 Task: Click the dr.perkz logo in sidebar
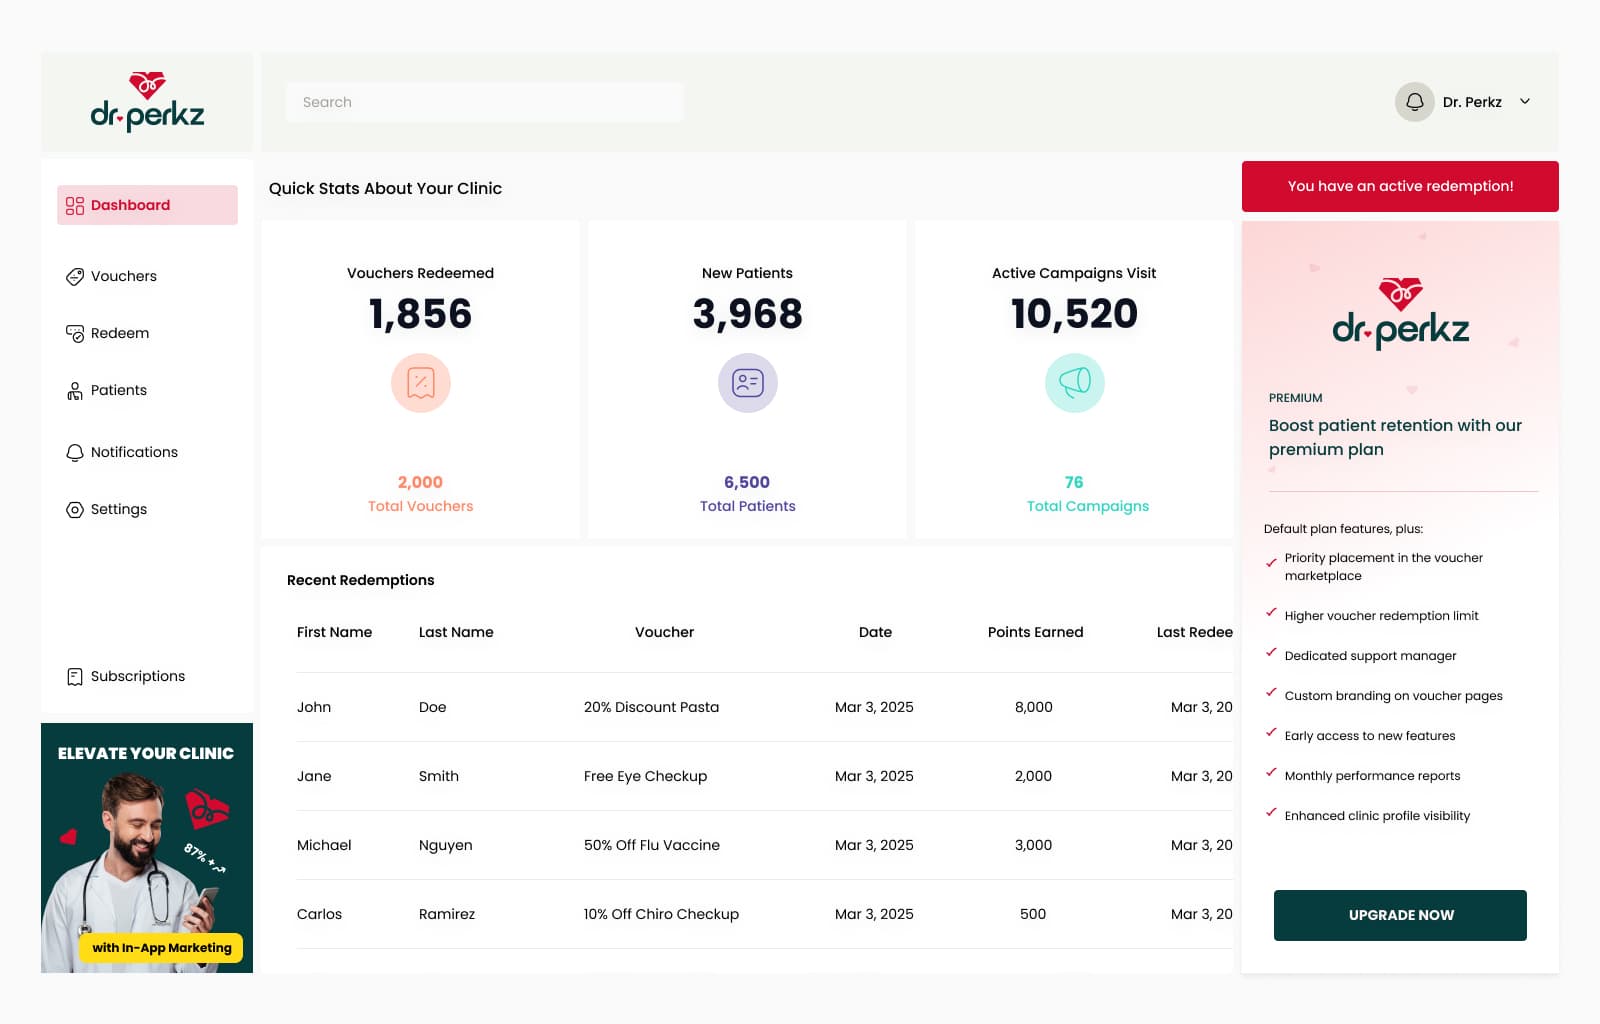click(x=147, y=102)
